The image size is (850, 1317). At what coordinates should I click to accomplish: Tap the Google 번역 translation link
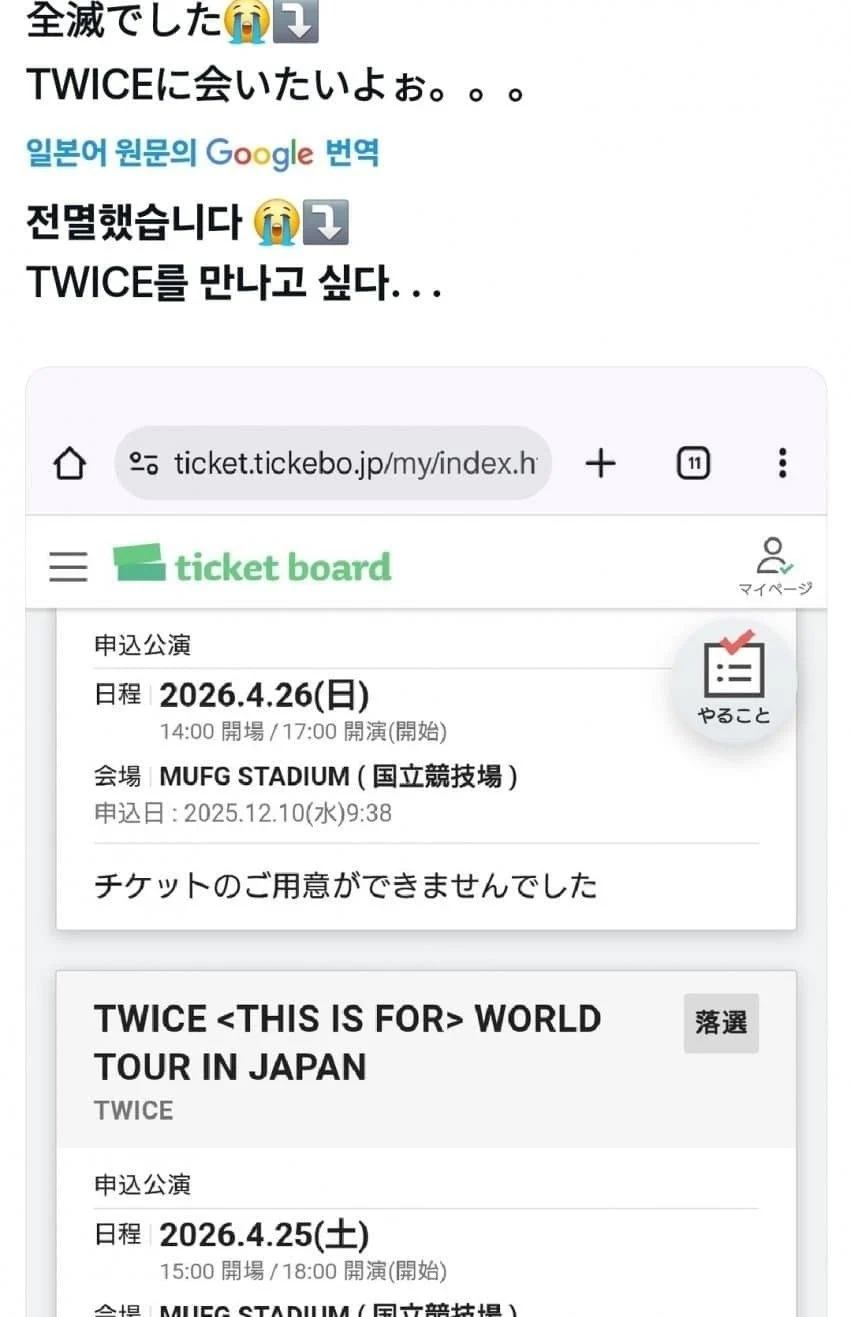[x=202, y=153]
